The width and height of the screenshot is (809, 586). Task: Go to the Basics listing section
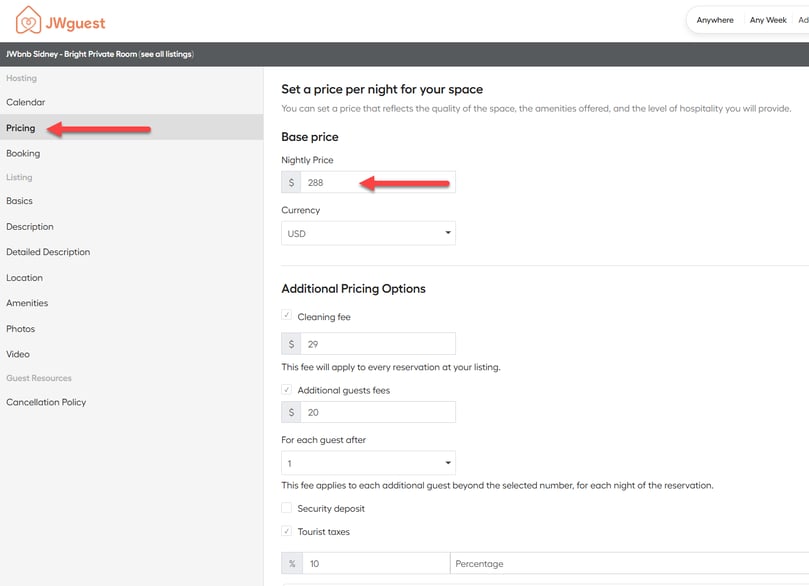pyautogui.click(x=19, y=201)
